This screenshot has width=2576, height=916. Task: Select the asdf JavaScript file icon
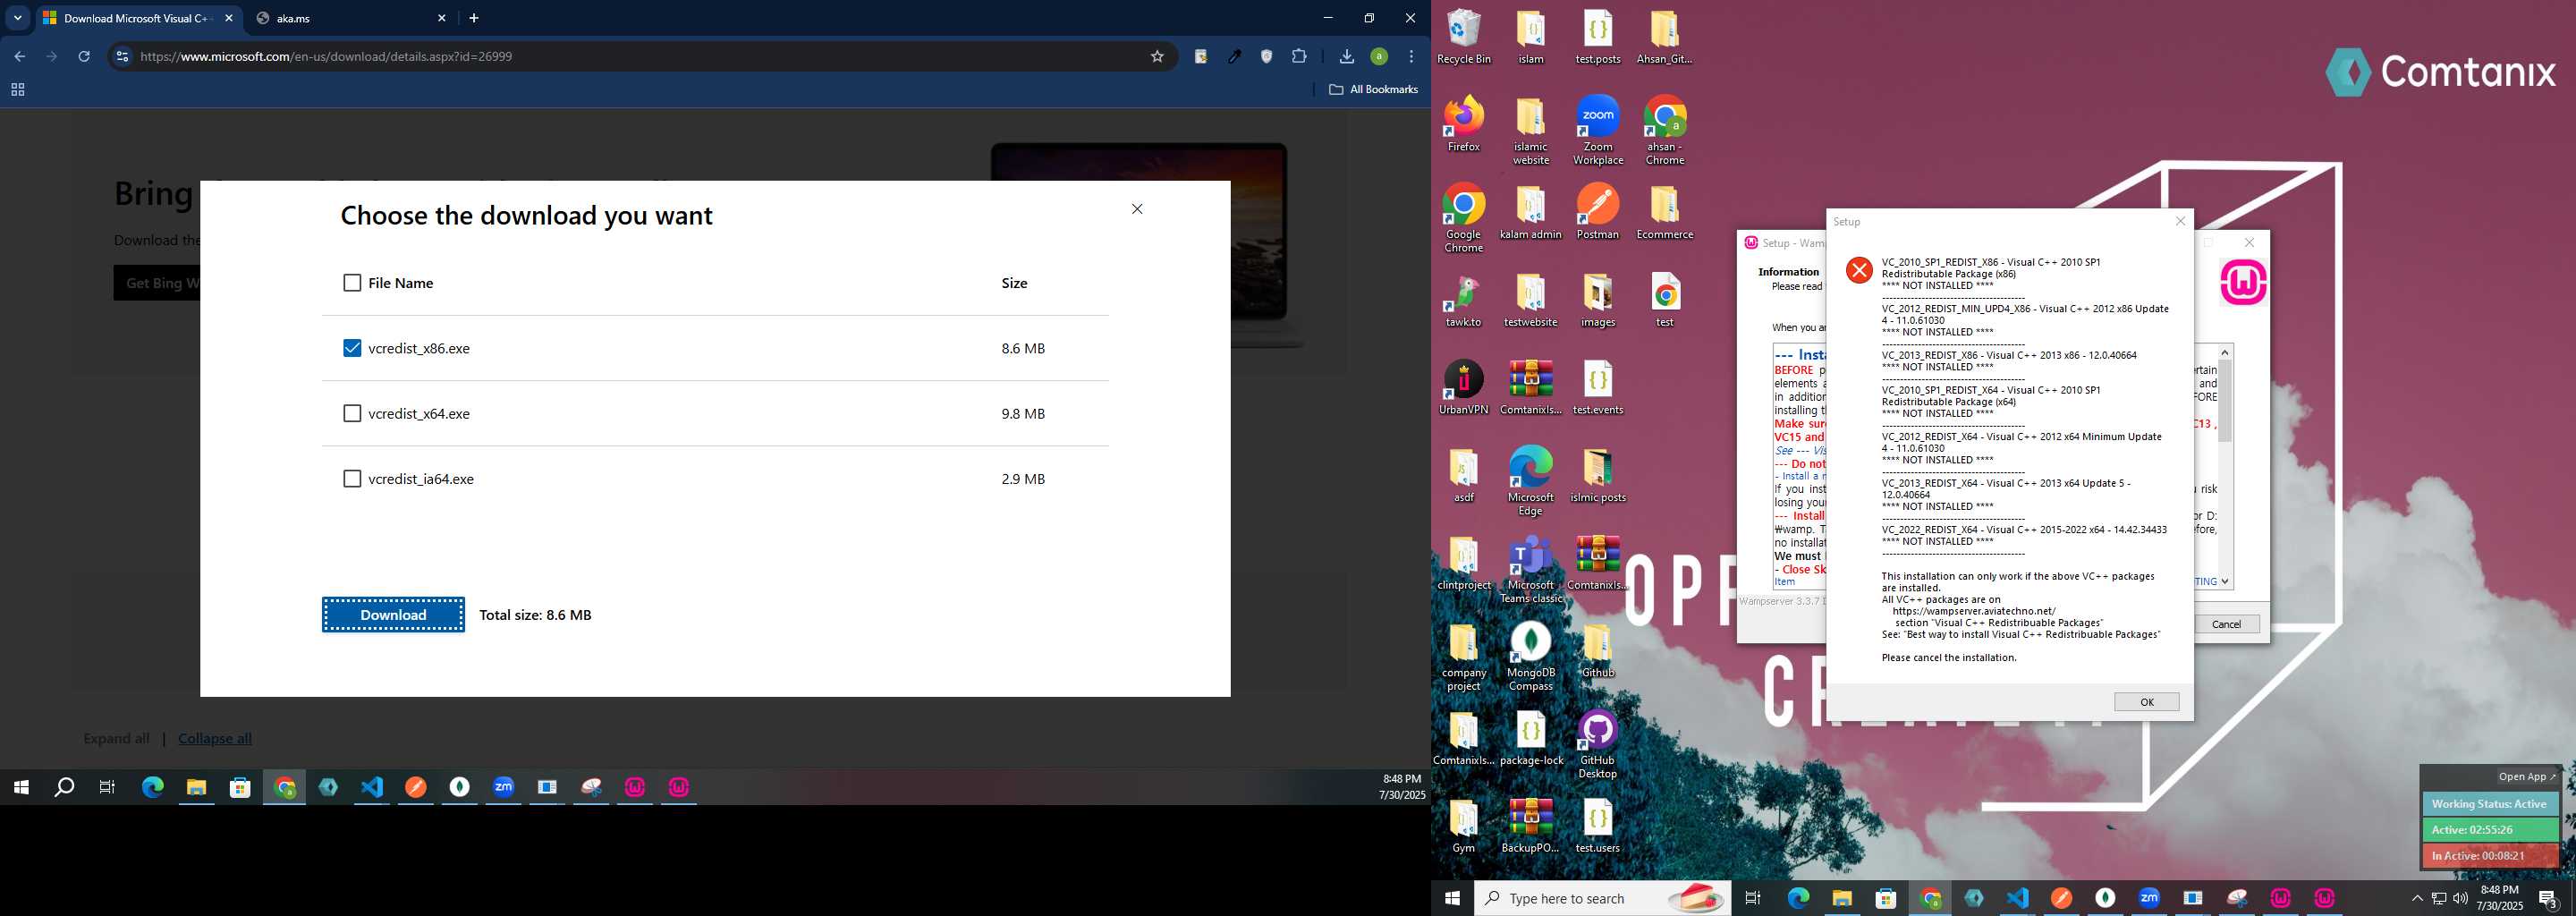click(x=1464, y=474)
